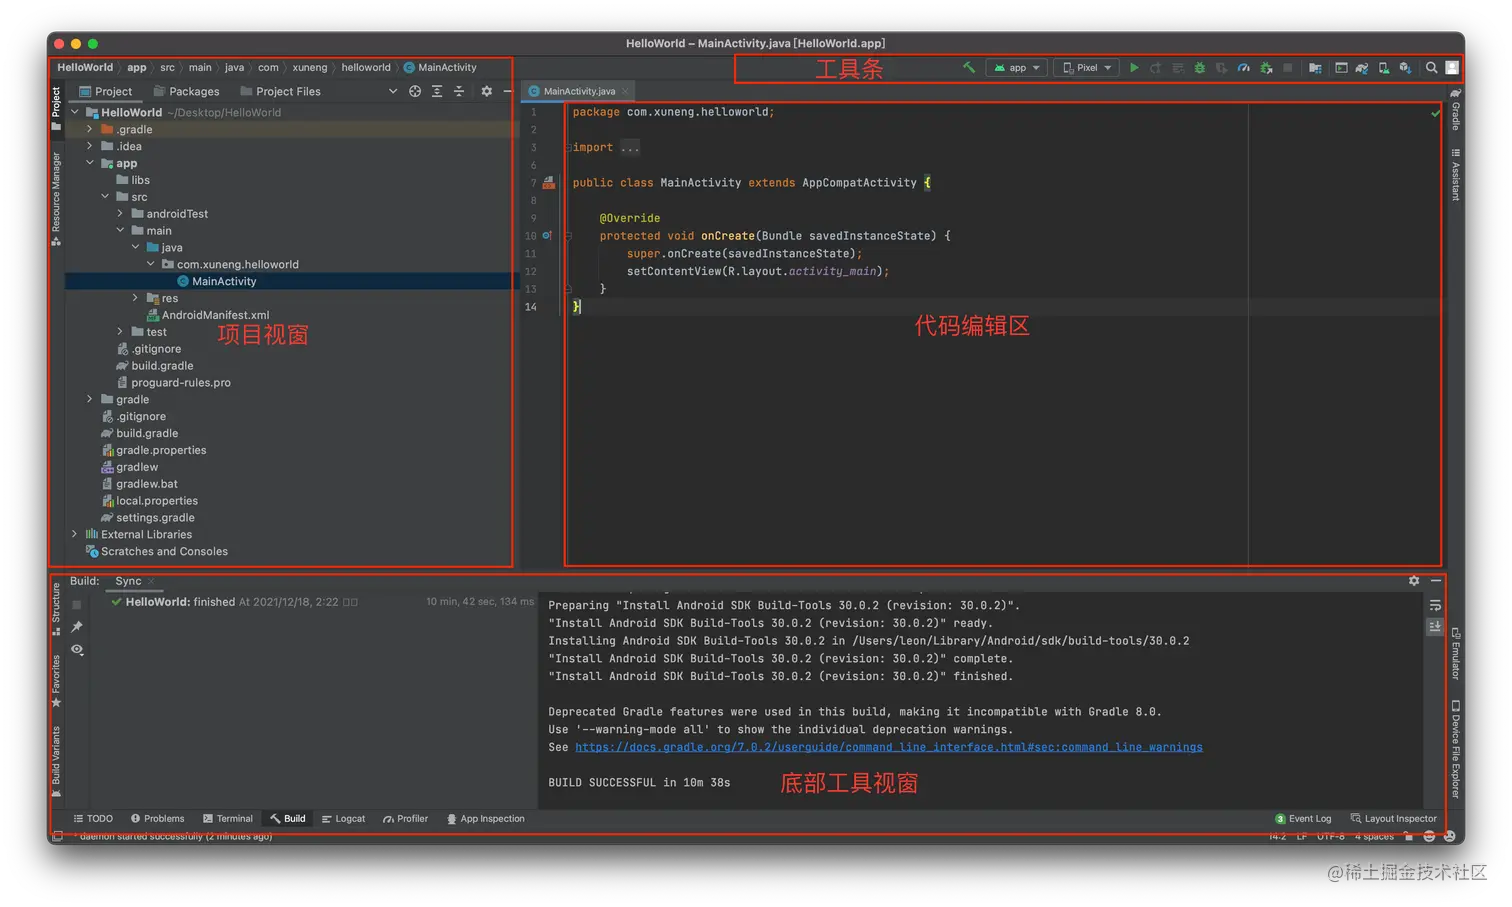1512x907 pixels.
Task: Open the app run configuration dropdown
Action: click(x=1017, y=68)
